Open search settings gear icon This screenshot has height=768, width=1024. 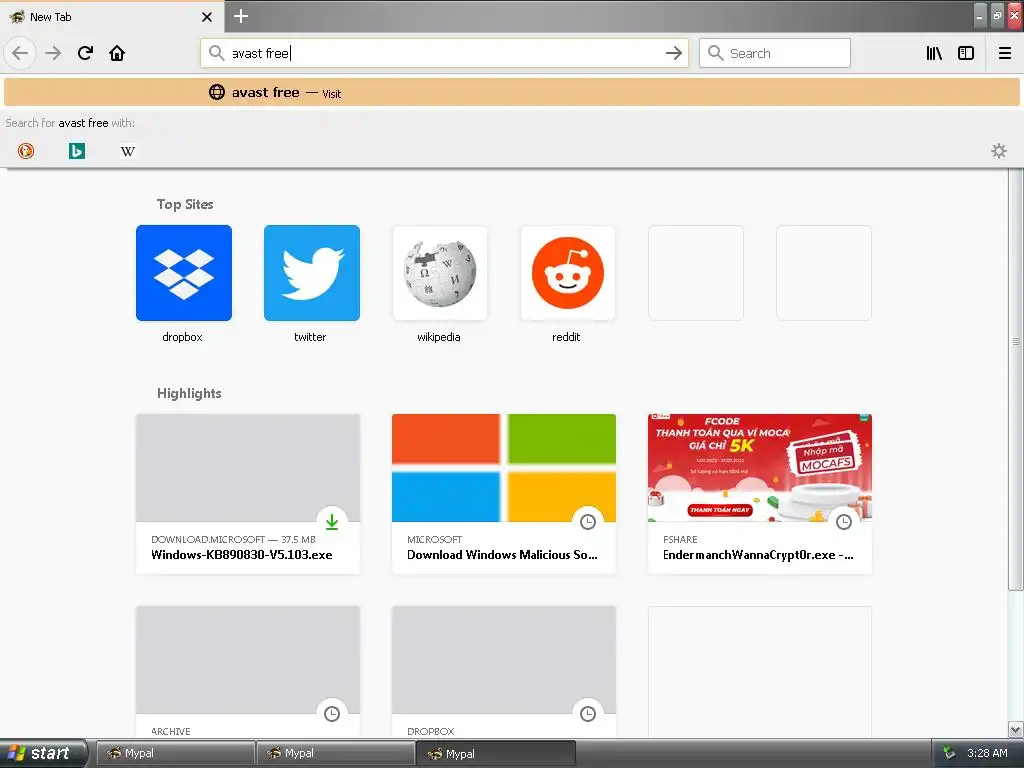tap(999, 151)
